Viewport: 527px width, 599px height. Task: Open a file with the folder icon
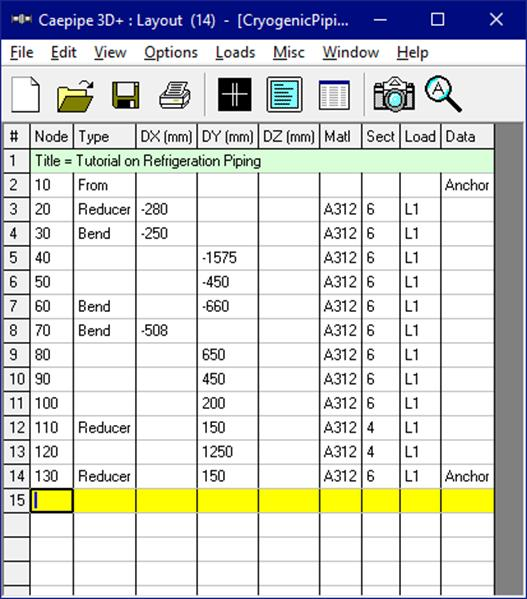click(75, 95)
